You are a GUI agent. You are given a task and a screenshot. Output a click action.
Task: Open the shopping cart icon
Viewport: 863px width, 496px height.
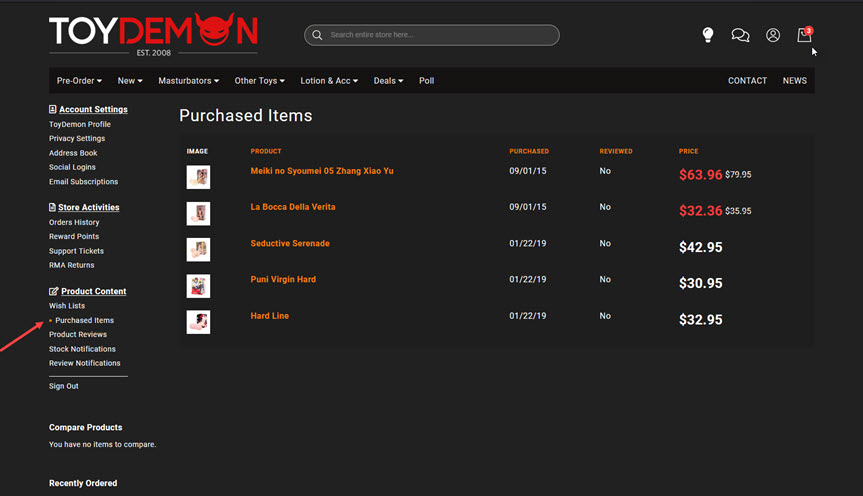tap(805, 35)
